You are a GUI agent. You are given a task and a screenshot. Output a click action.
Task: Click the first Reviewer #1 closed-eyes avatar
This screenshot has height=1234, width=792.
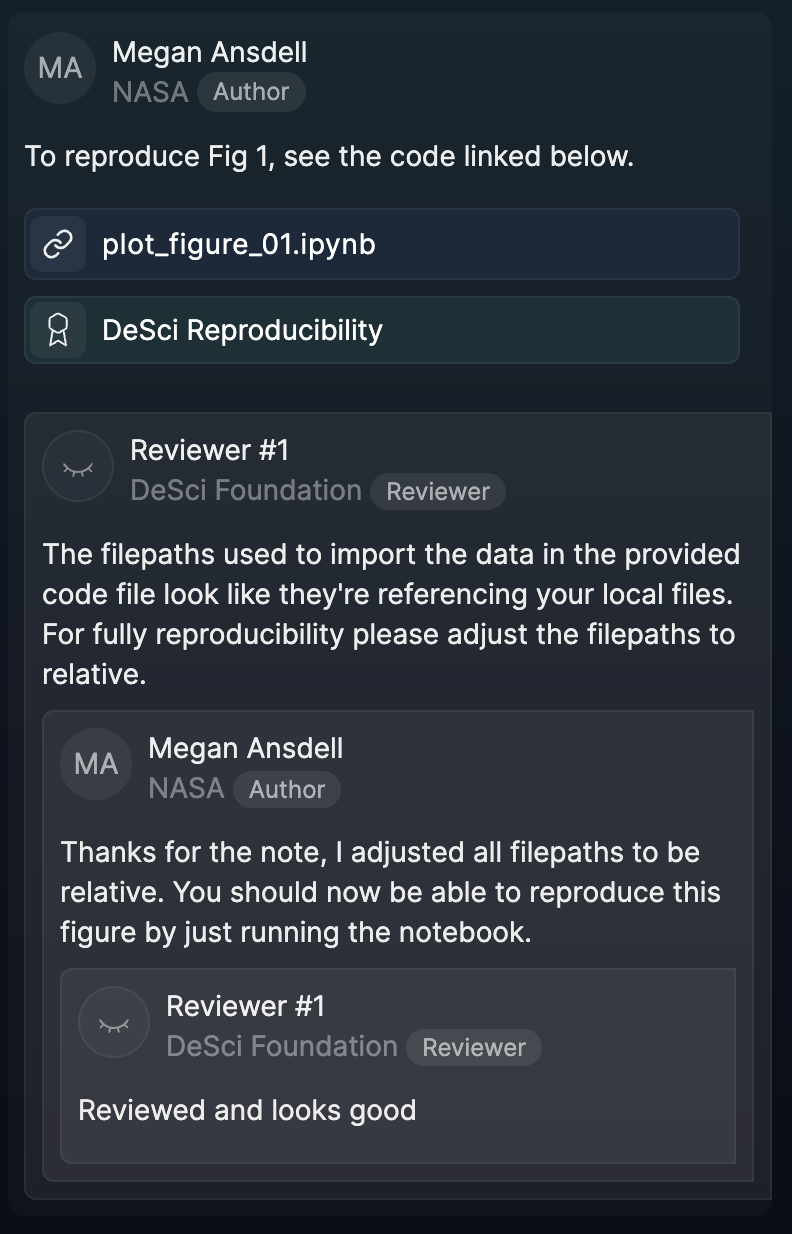pyautogui.click(x=78, y=467)
